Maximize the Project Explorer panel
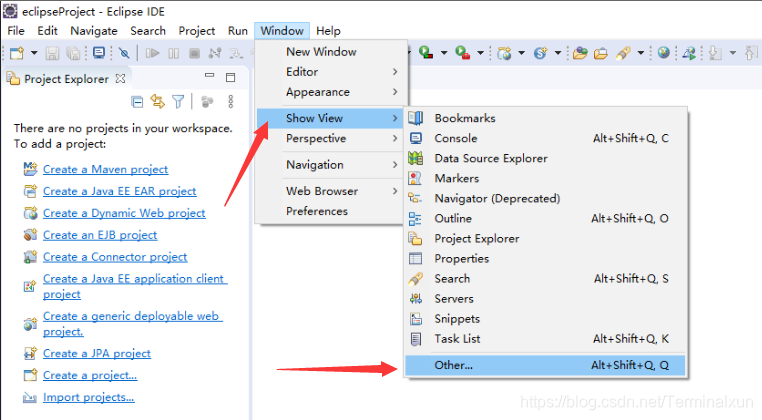This screenshot has width=762, height=420. click(x=230, y=77)
